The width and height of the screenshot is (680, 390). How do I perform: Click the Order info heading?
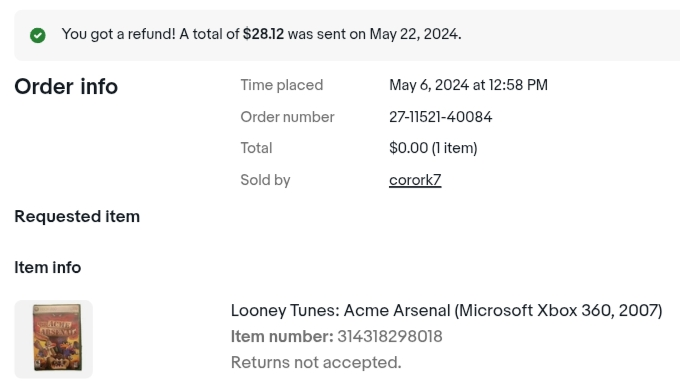coord(66,86)
